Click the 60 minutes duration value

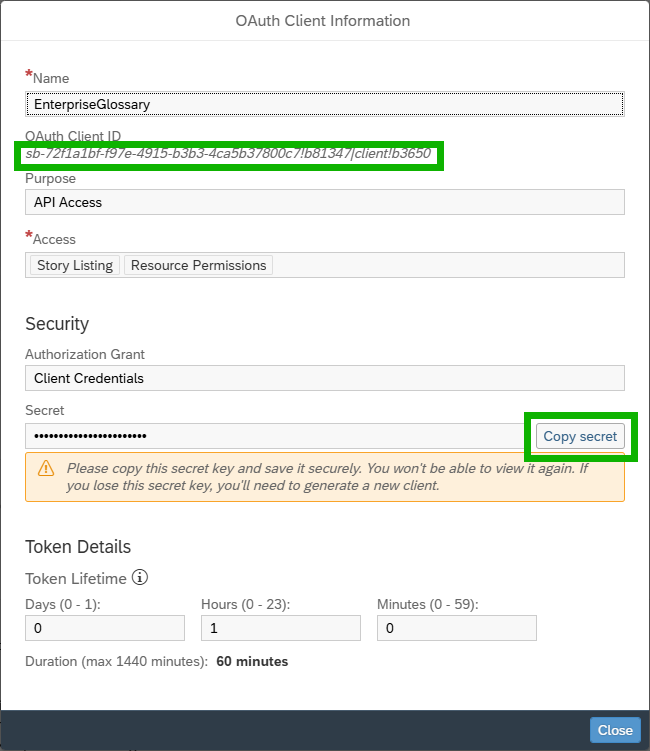coord(252,661)
